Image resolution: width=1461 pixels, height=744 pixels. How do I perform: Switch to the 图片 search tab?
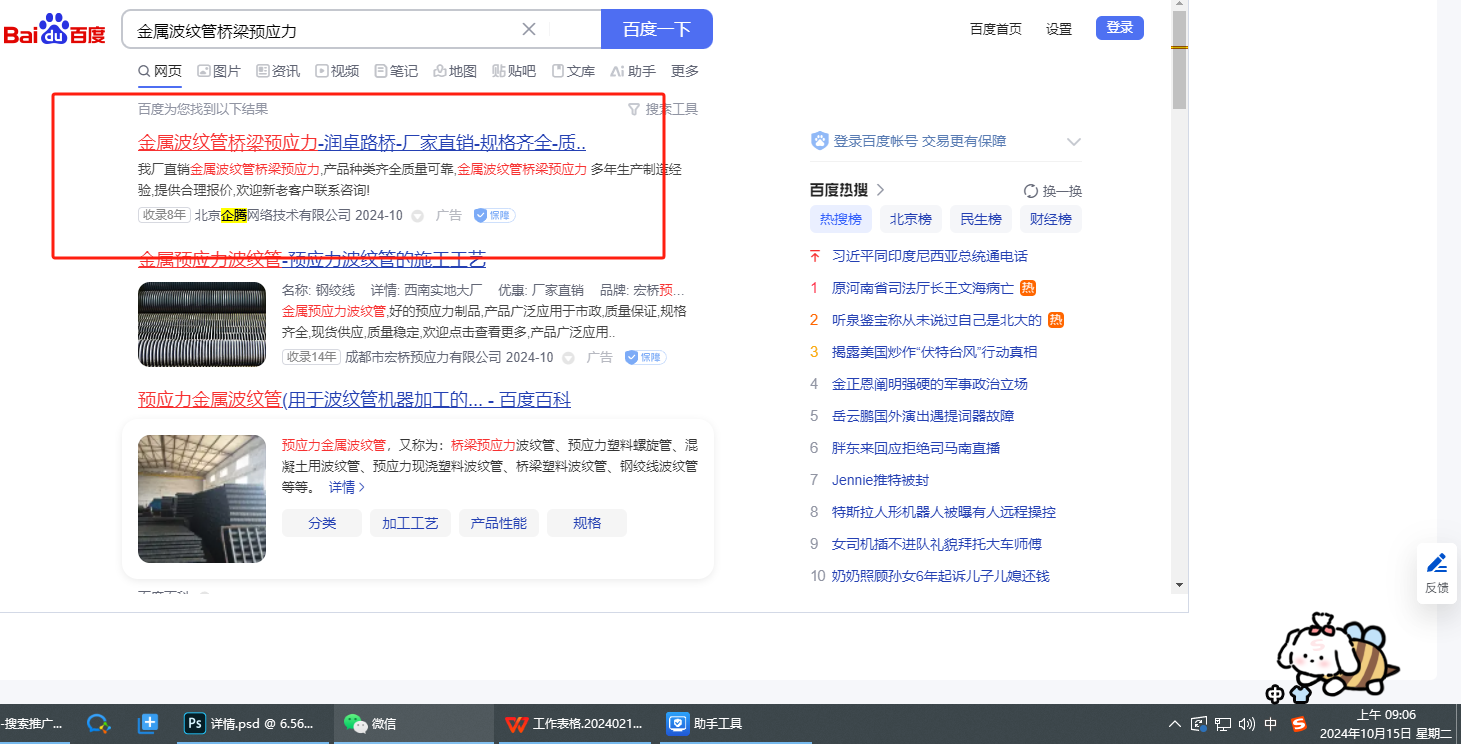[219, 71]
